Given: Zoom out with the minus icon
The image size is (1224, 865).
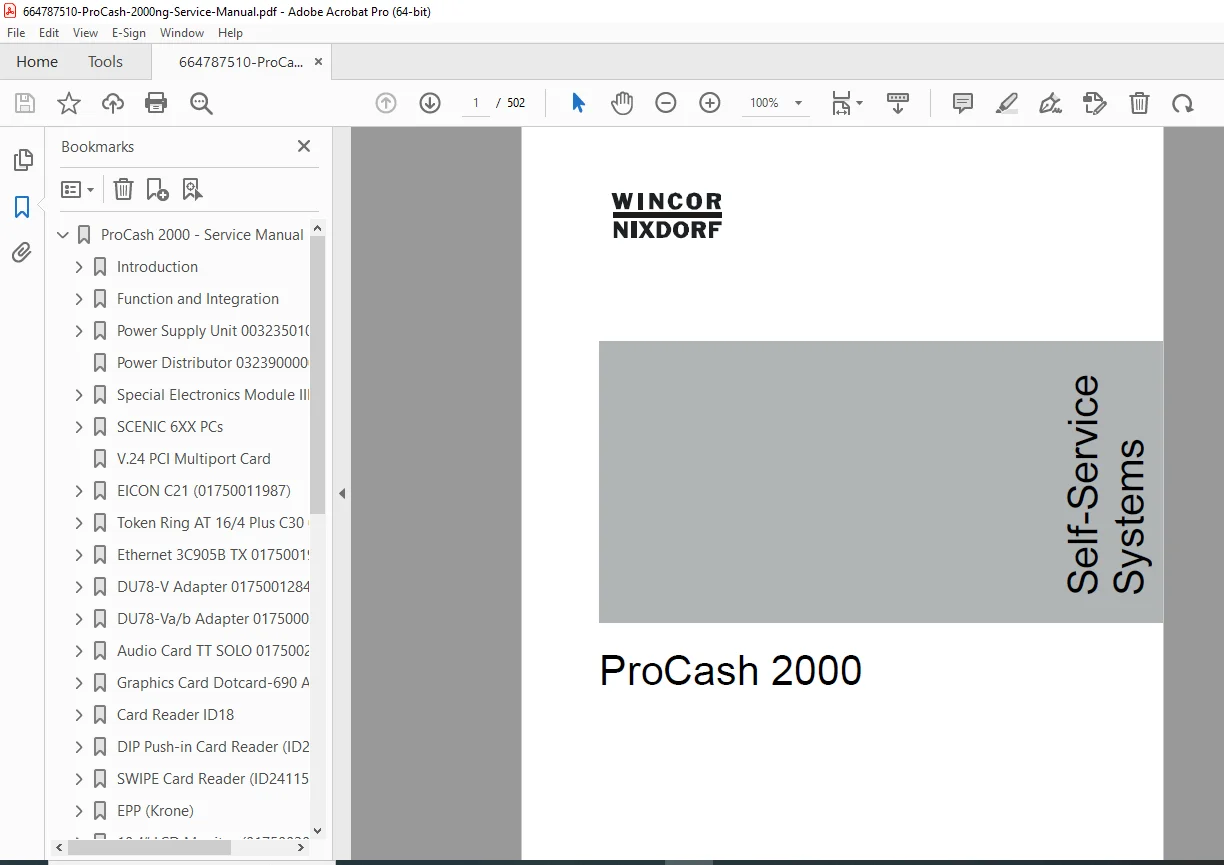Looking at the screenshot, I should (666, 103).
